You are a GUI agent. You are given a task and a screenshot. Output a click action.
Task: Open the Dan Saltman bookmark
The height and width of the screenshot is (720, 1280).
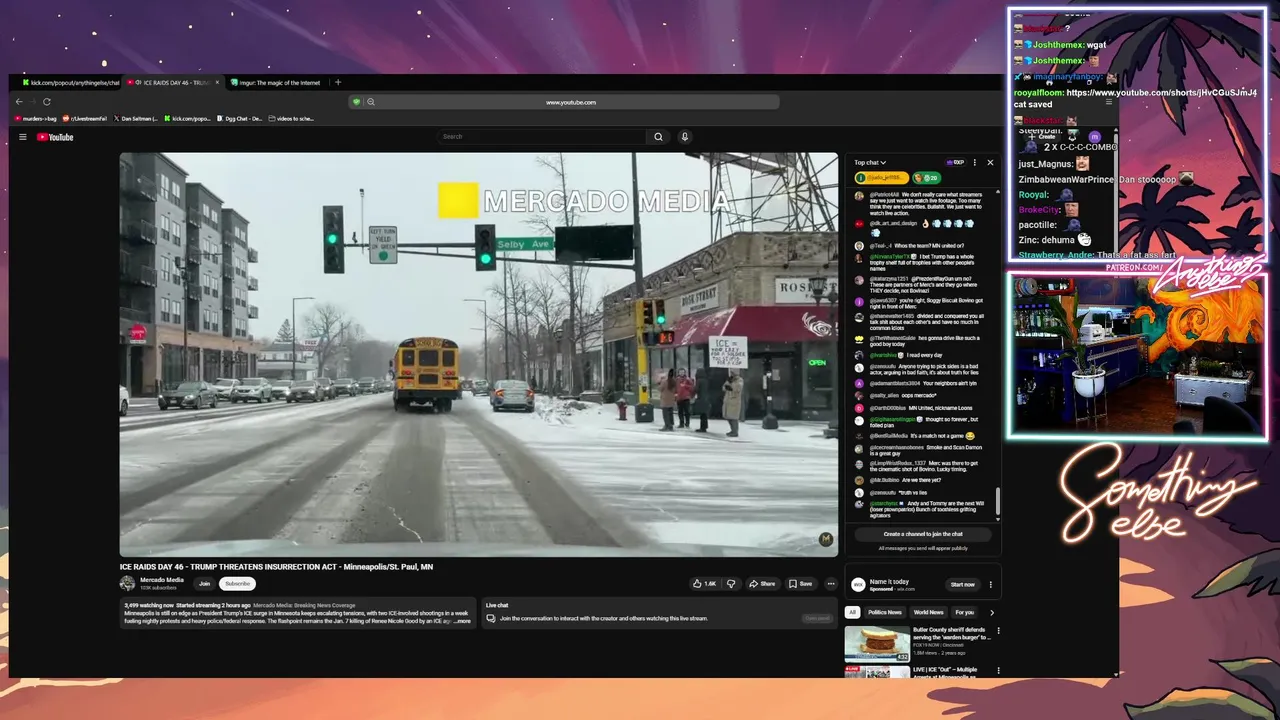136,118
